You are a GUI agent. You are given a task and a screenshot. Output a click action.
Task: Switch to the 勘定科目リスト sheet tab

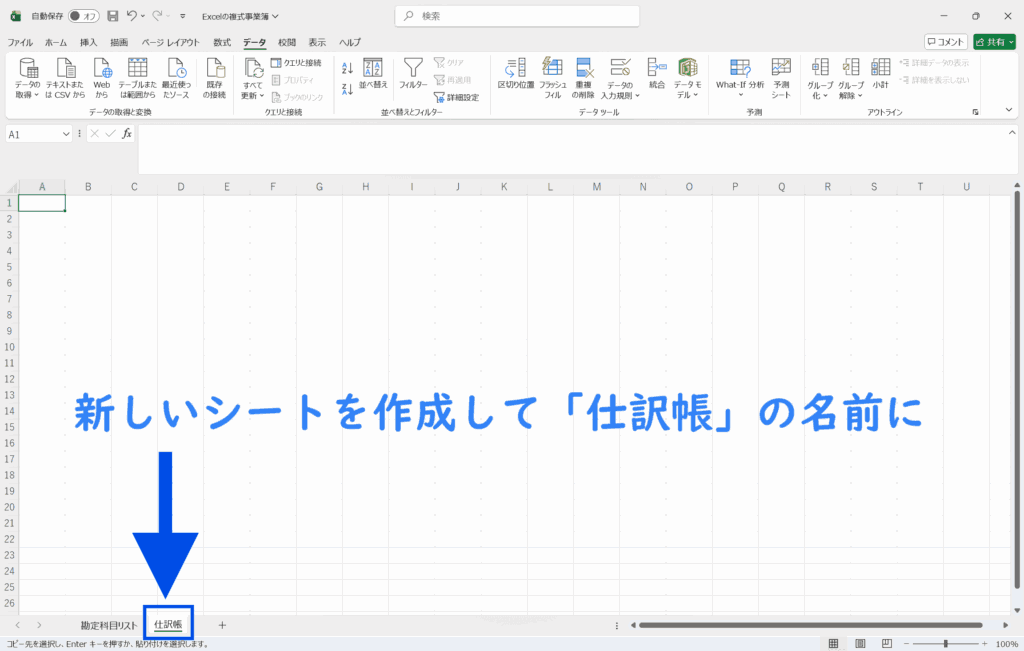[x=108, y=625]
